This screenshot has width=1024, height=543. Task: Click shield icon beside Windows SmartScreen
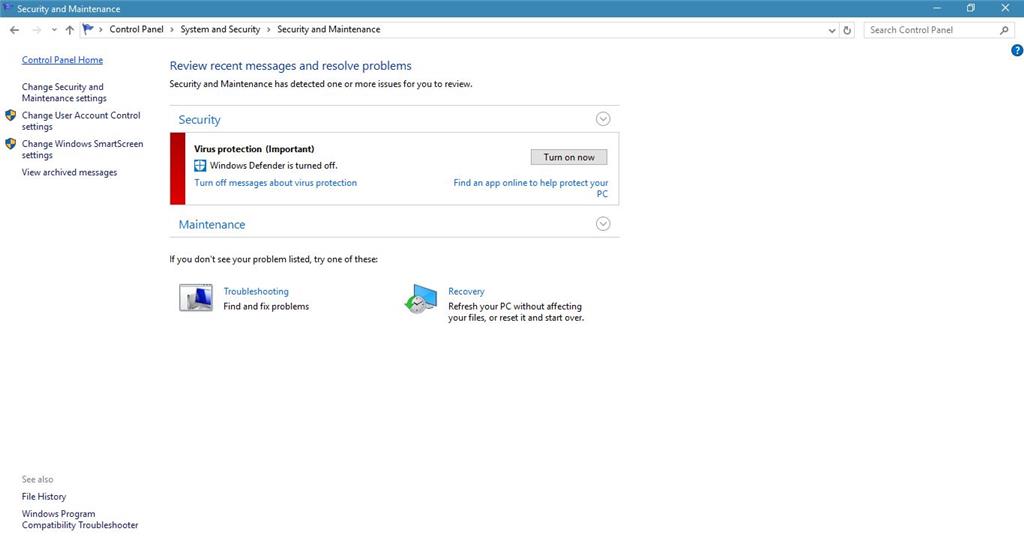[x=10, y=144]
